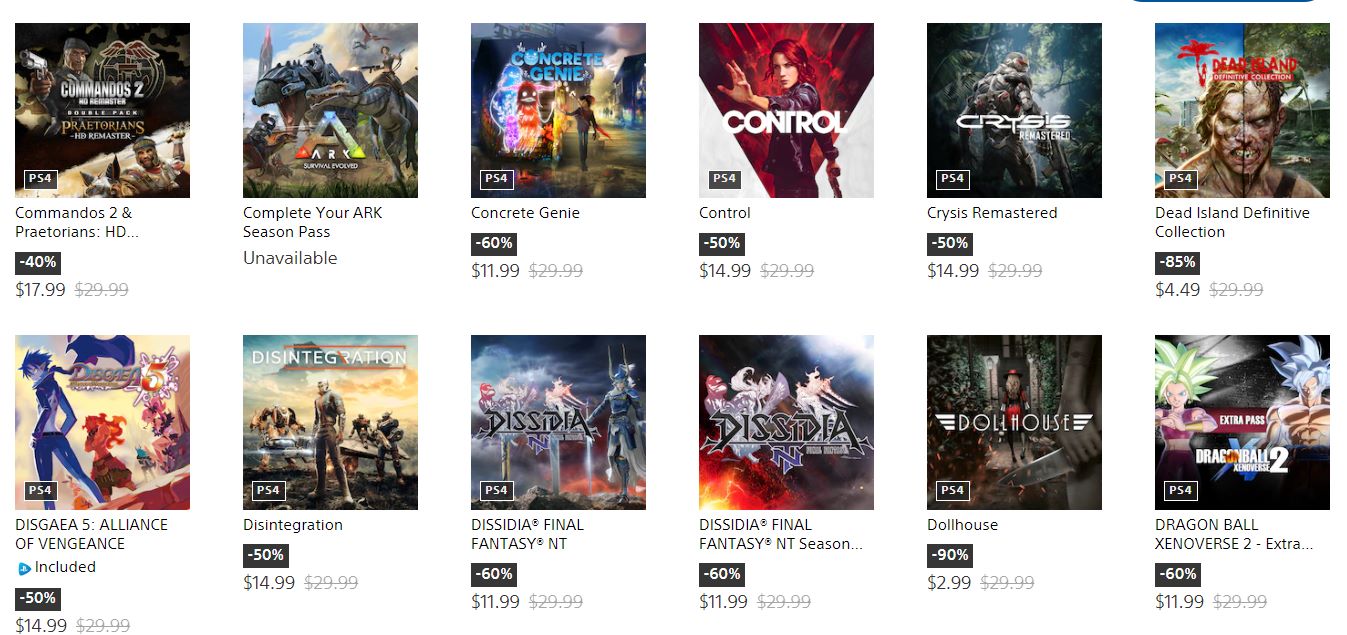Click the PS4 badge on Dollhouse cover
This screenshot has height=635, width=1347.
(x=952, y=491)
